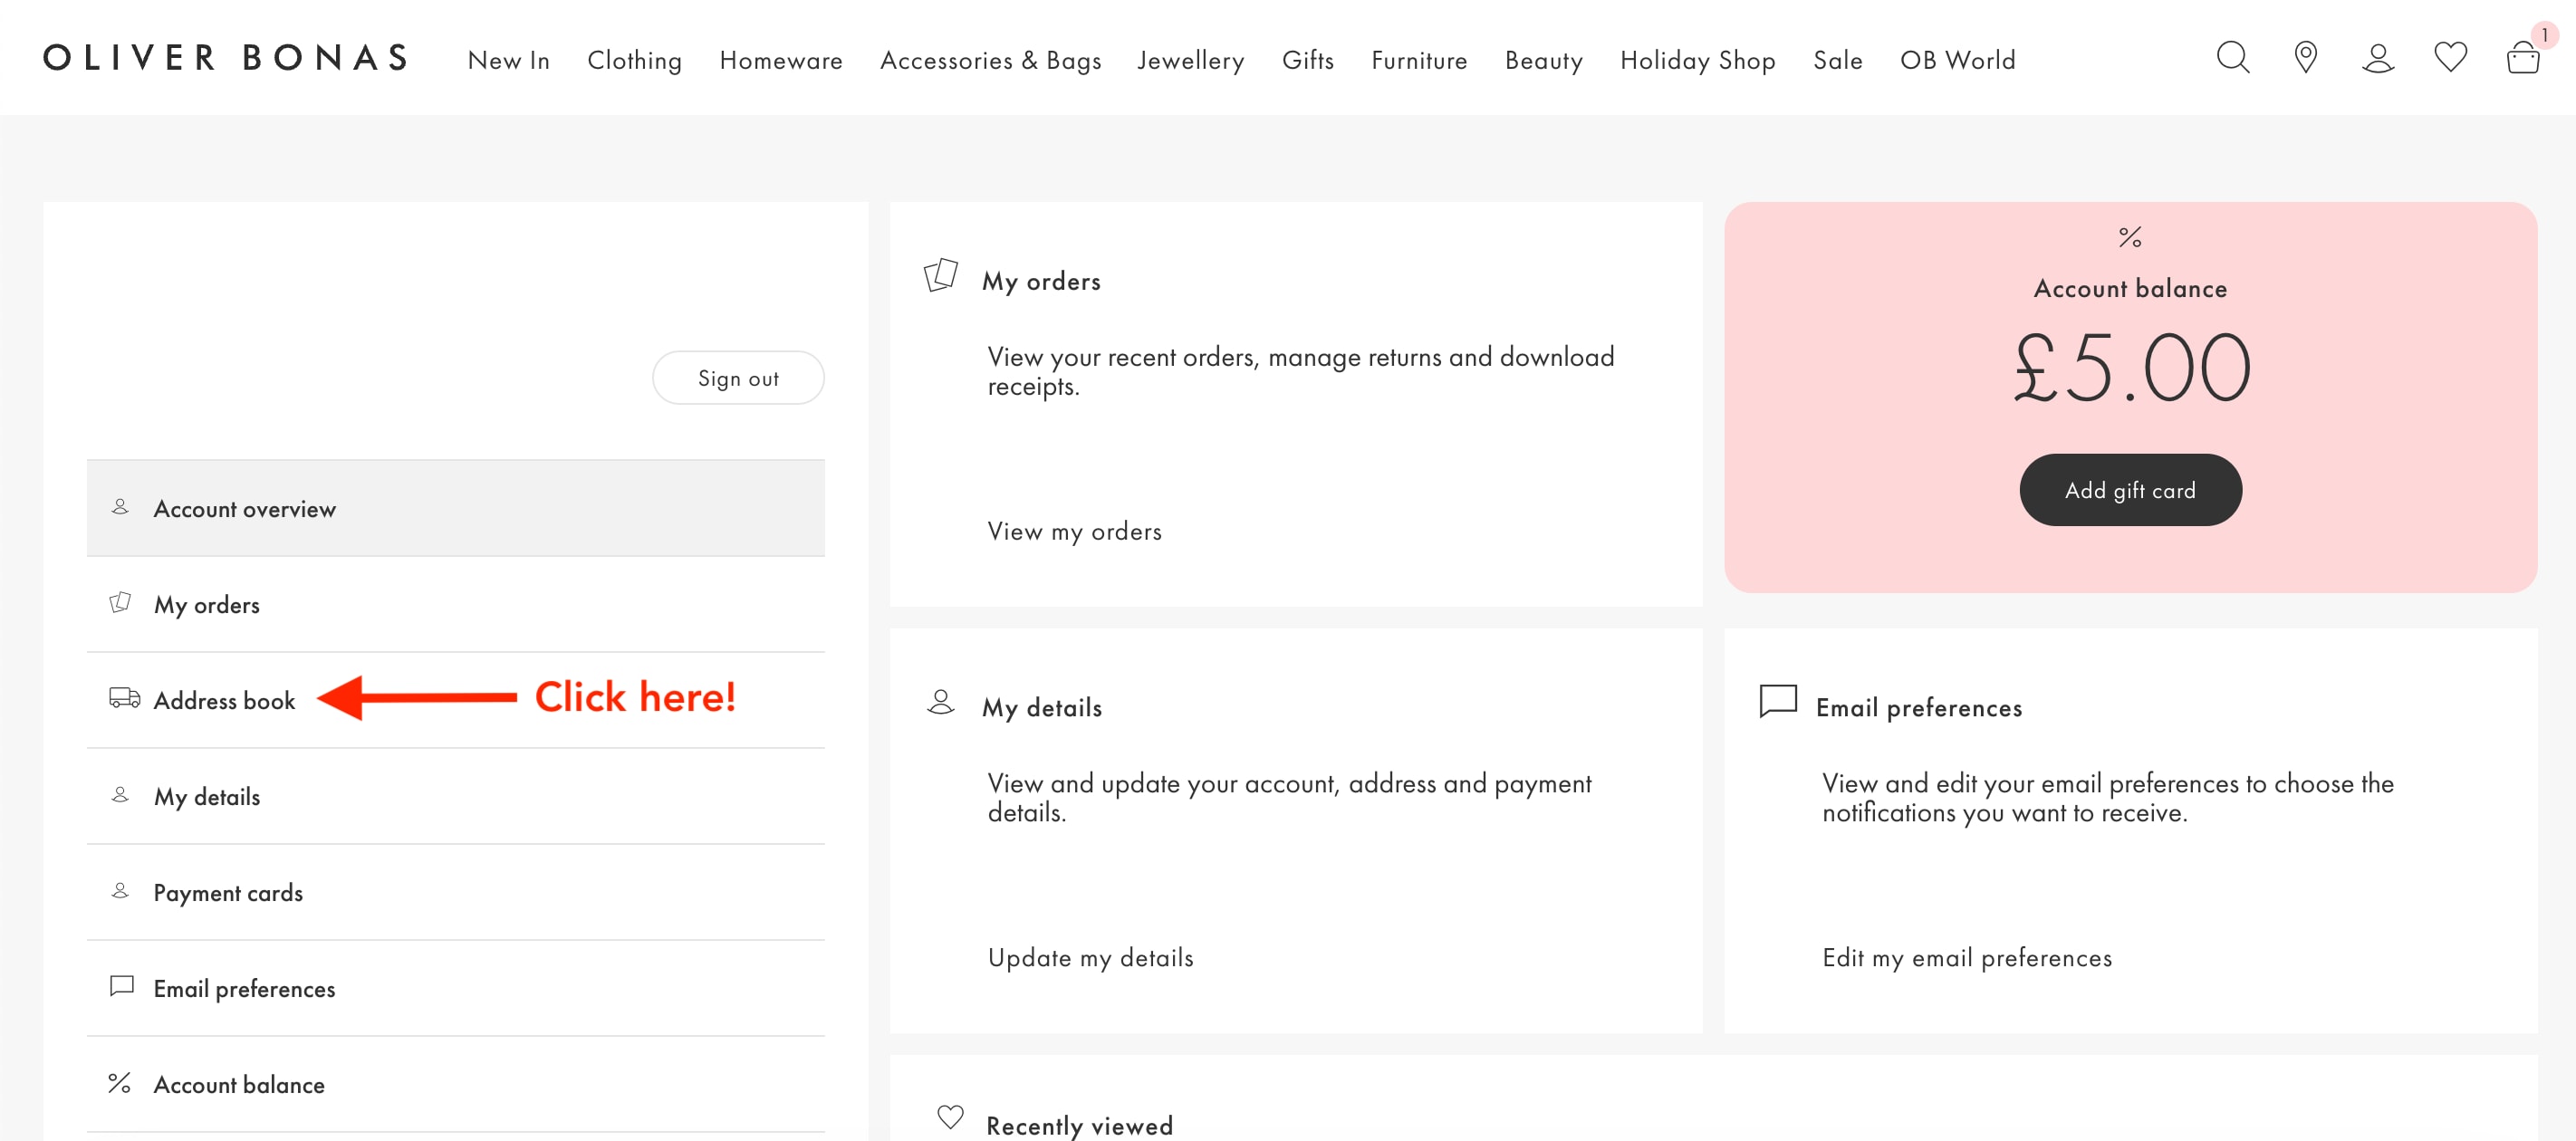This screenshot has width=2576, height=1141.
Task: Select Payment cards in sidebar
Action: coord(455,892)
